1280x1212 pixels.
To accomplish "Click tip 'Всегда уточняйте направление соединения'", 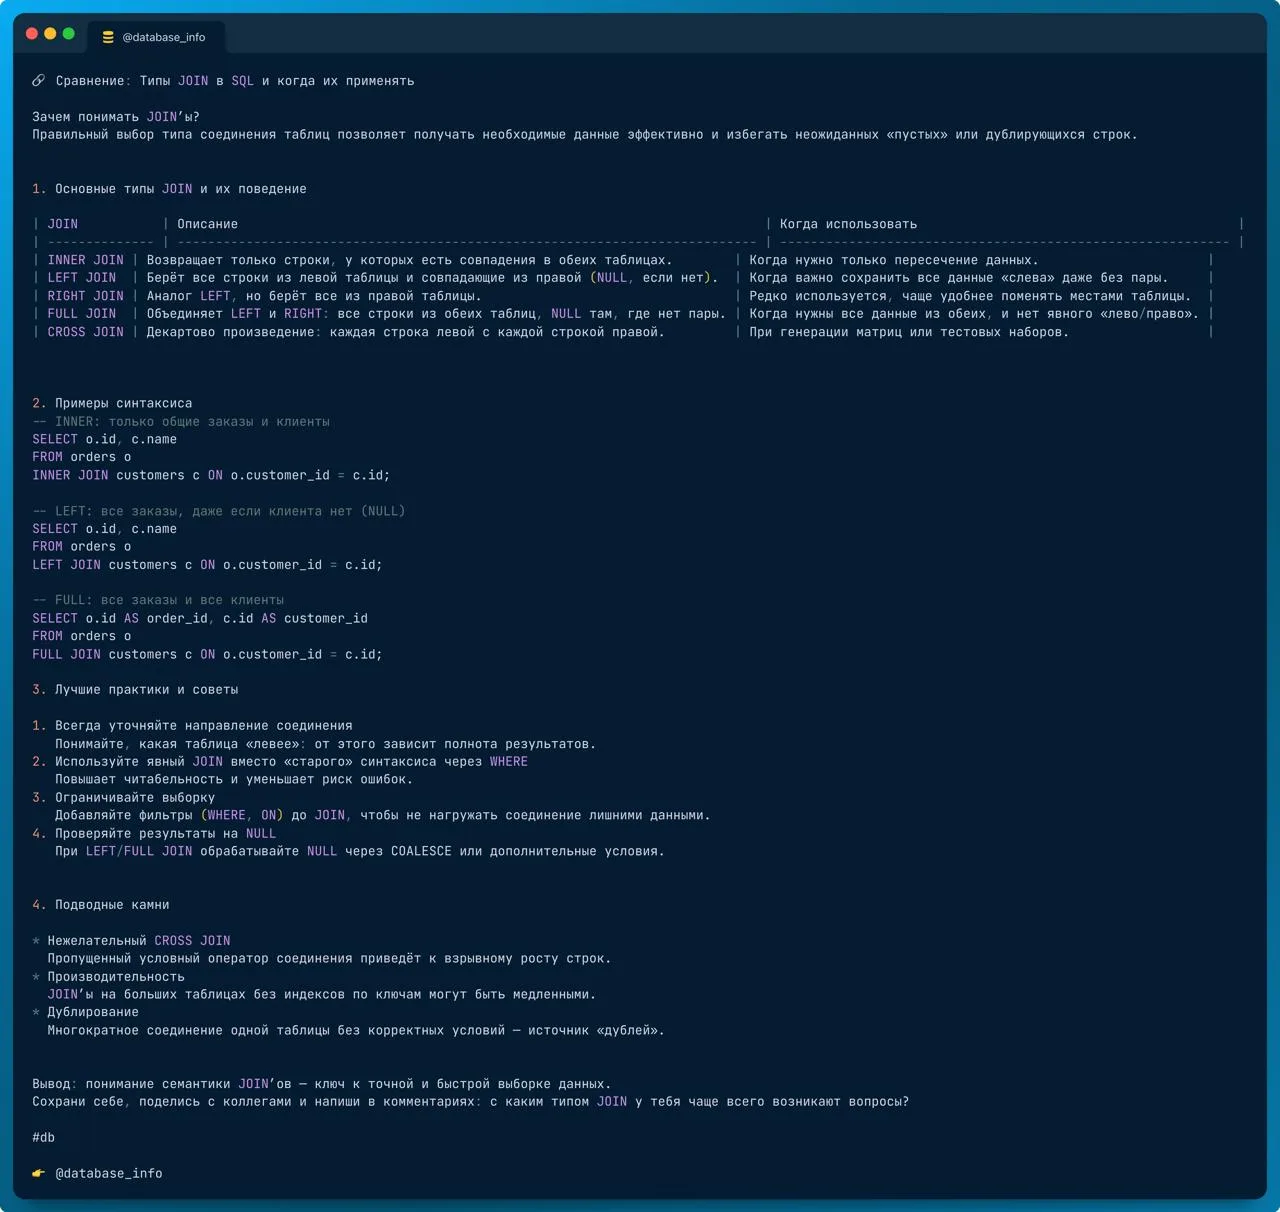I will [x=204, y=726].
